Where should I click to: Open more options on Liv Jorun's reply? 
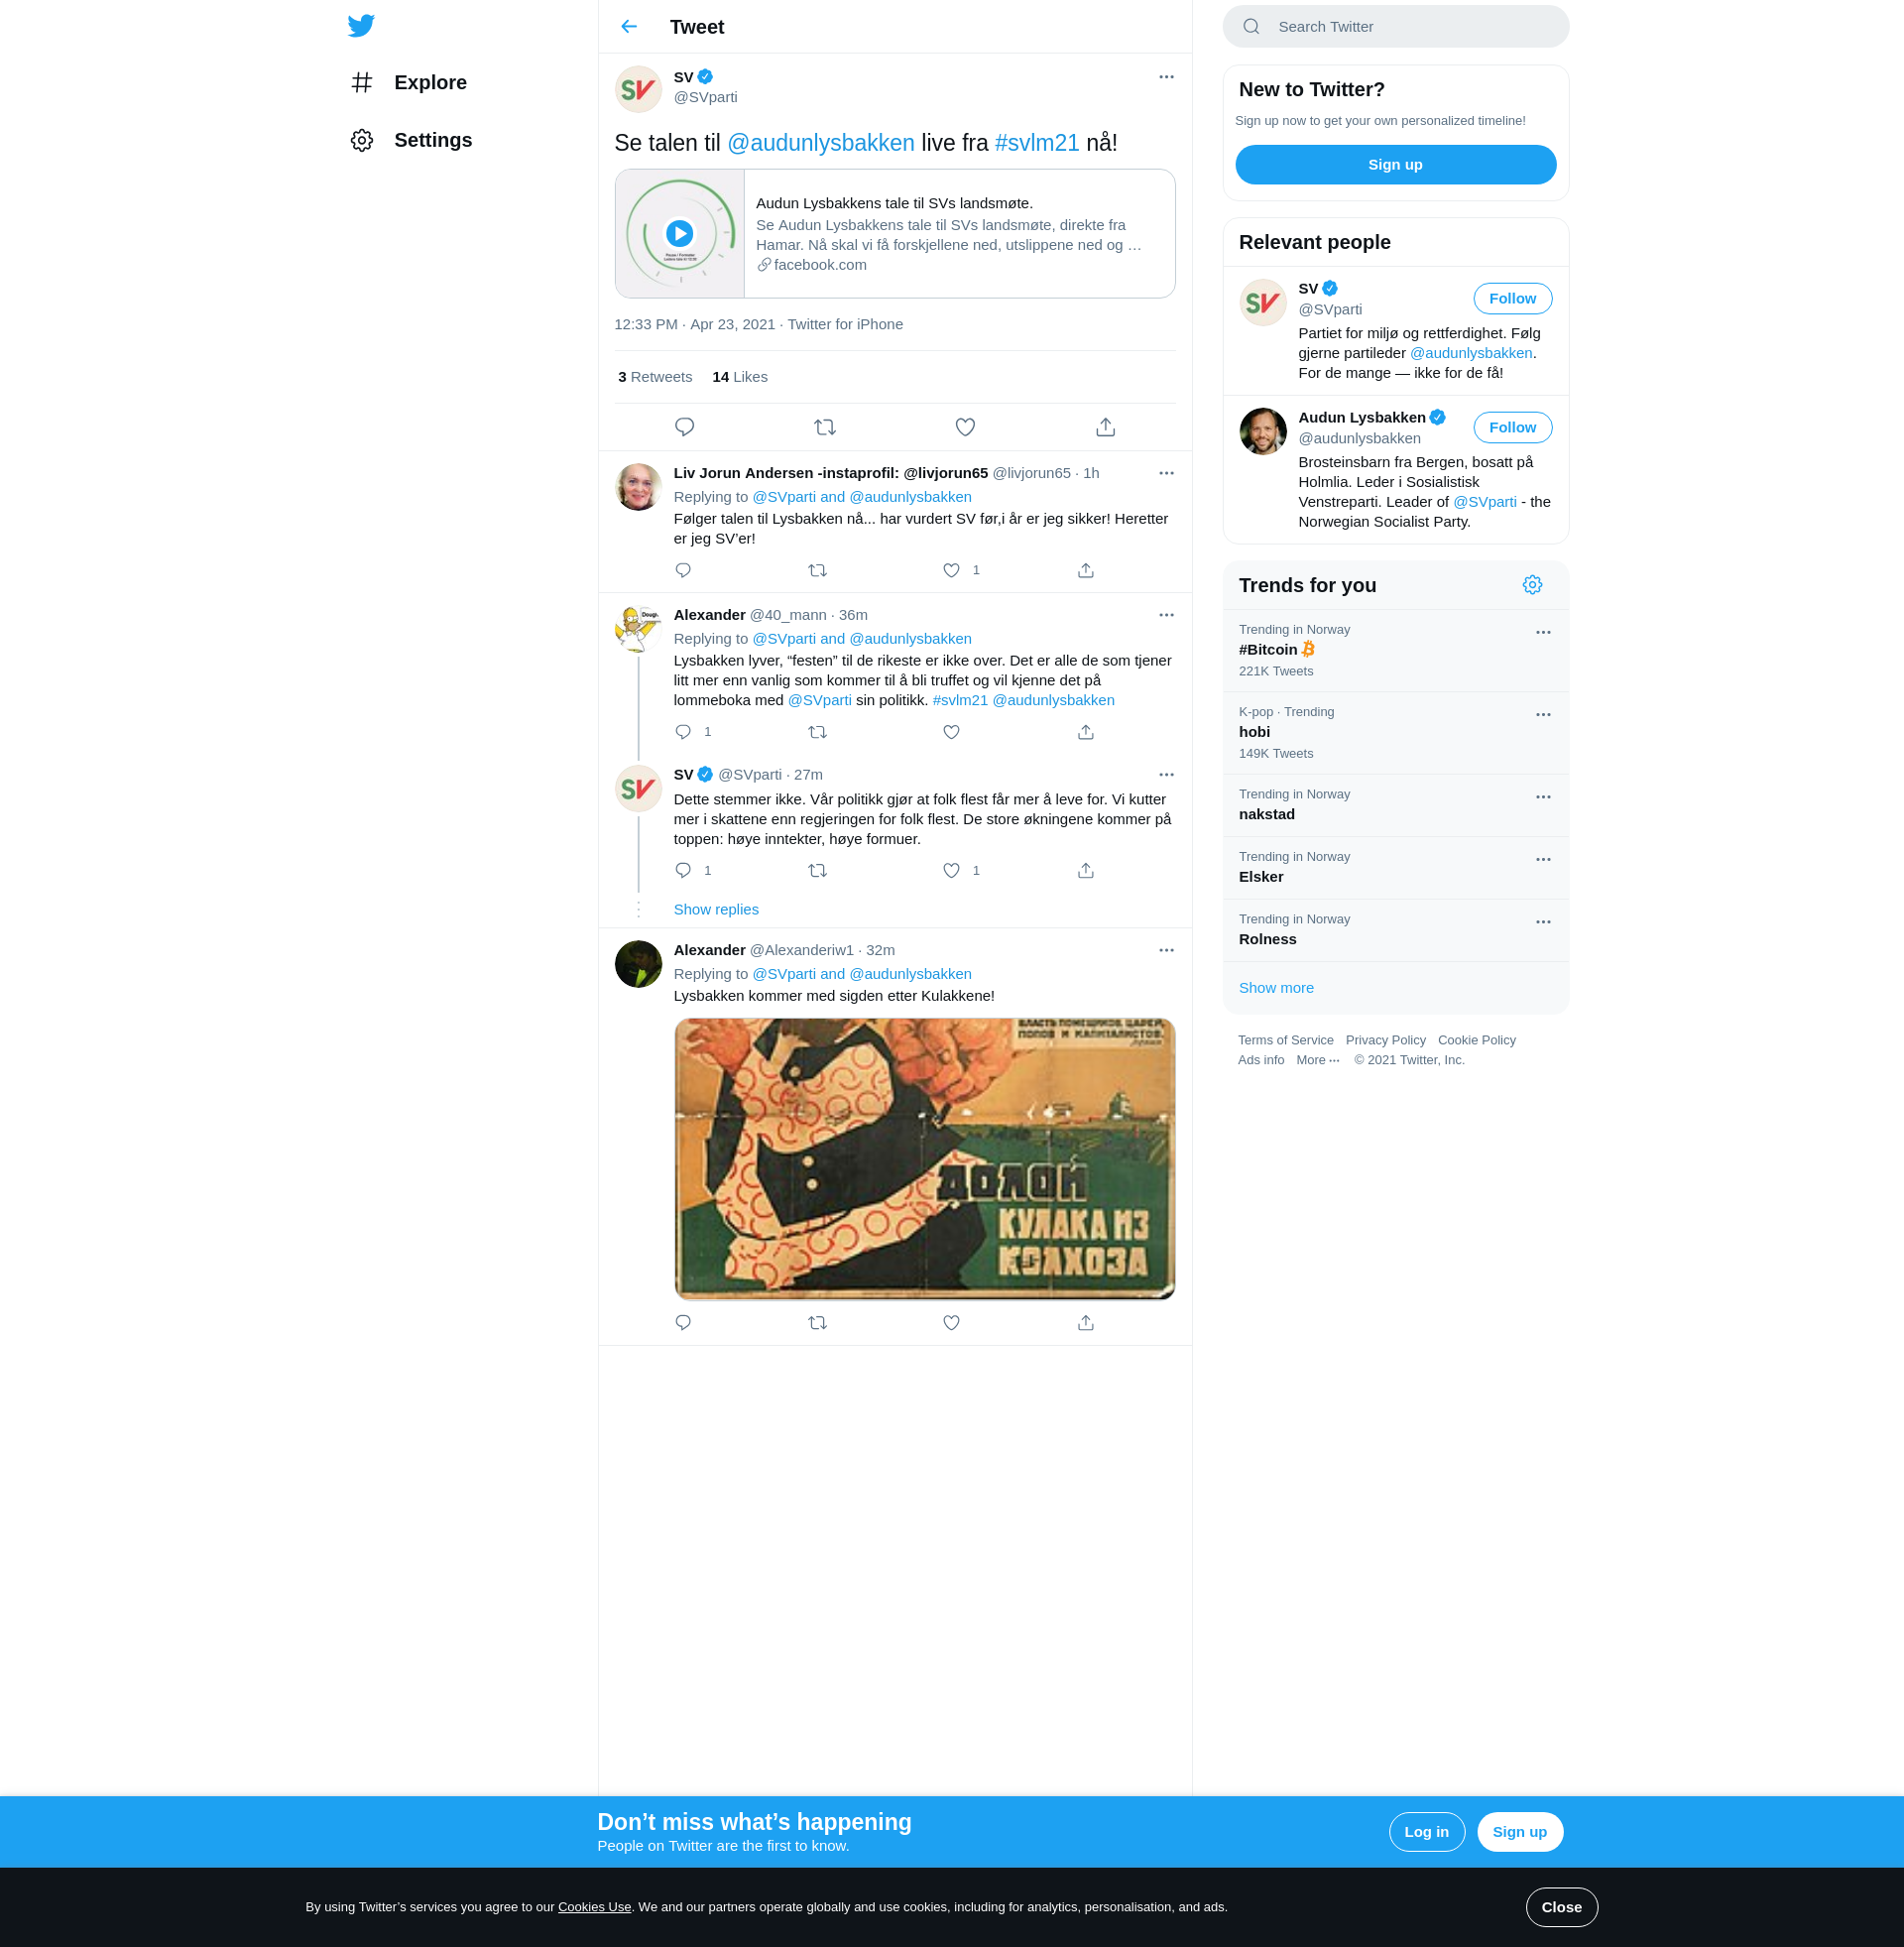click(1166, 473)
